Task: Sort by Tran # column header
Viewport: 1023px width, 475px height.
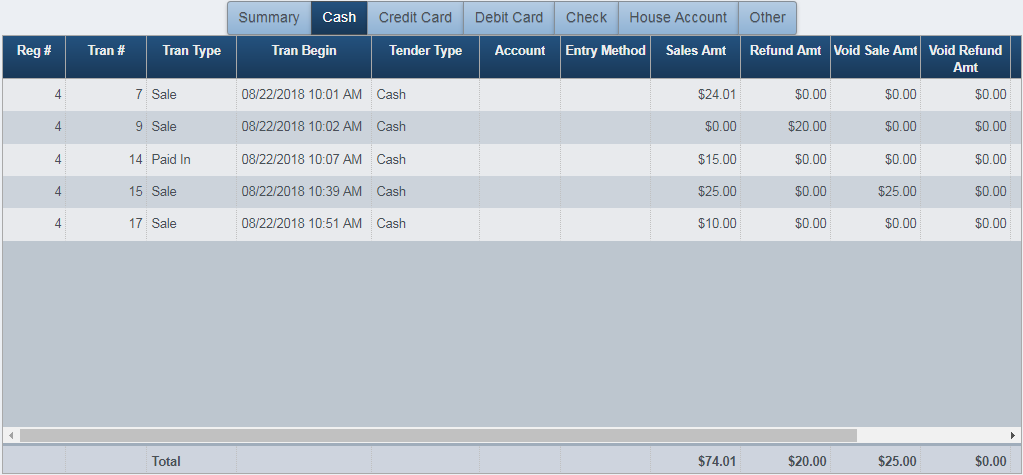Action: [x=106, y=51]
